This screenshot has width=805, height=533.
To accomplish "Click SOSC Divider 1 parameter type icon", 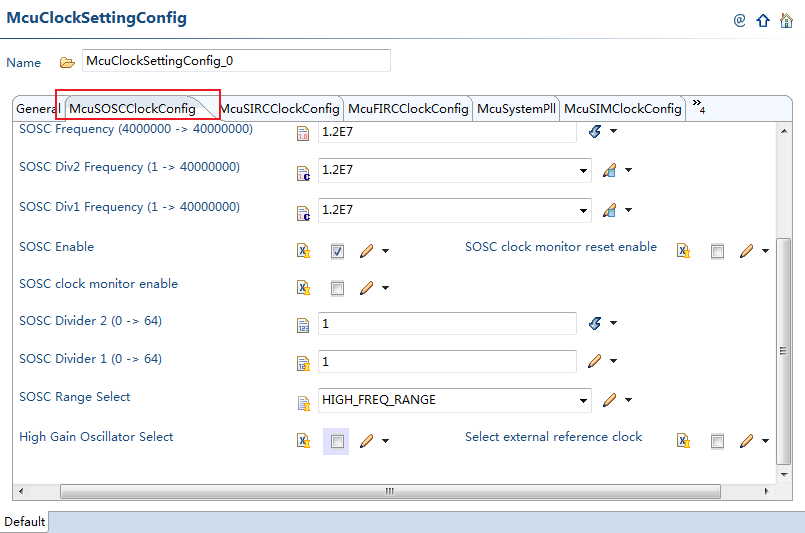I will [303, 364].
